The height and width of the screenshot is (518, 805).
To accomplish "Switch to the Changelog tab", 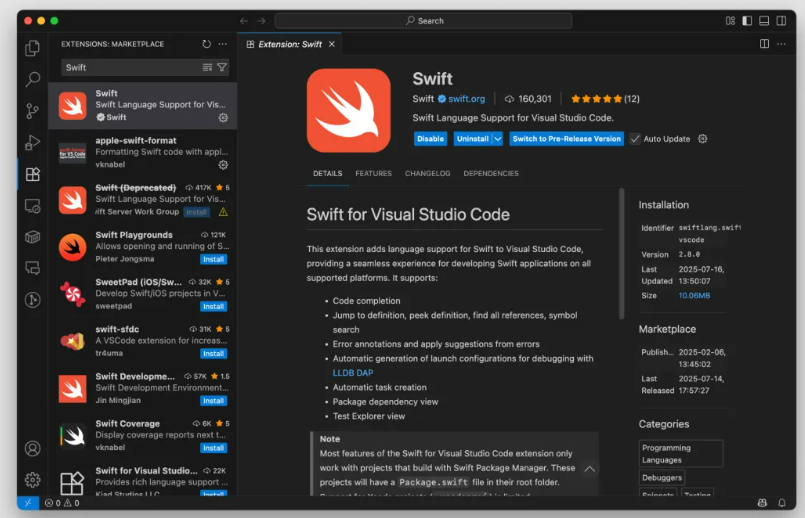I will [427, 174].
